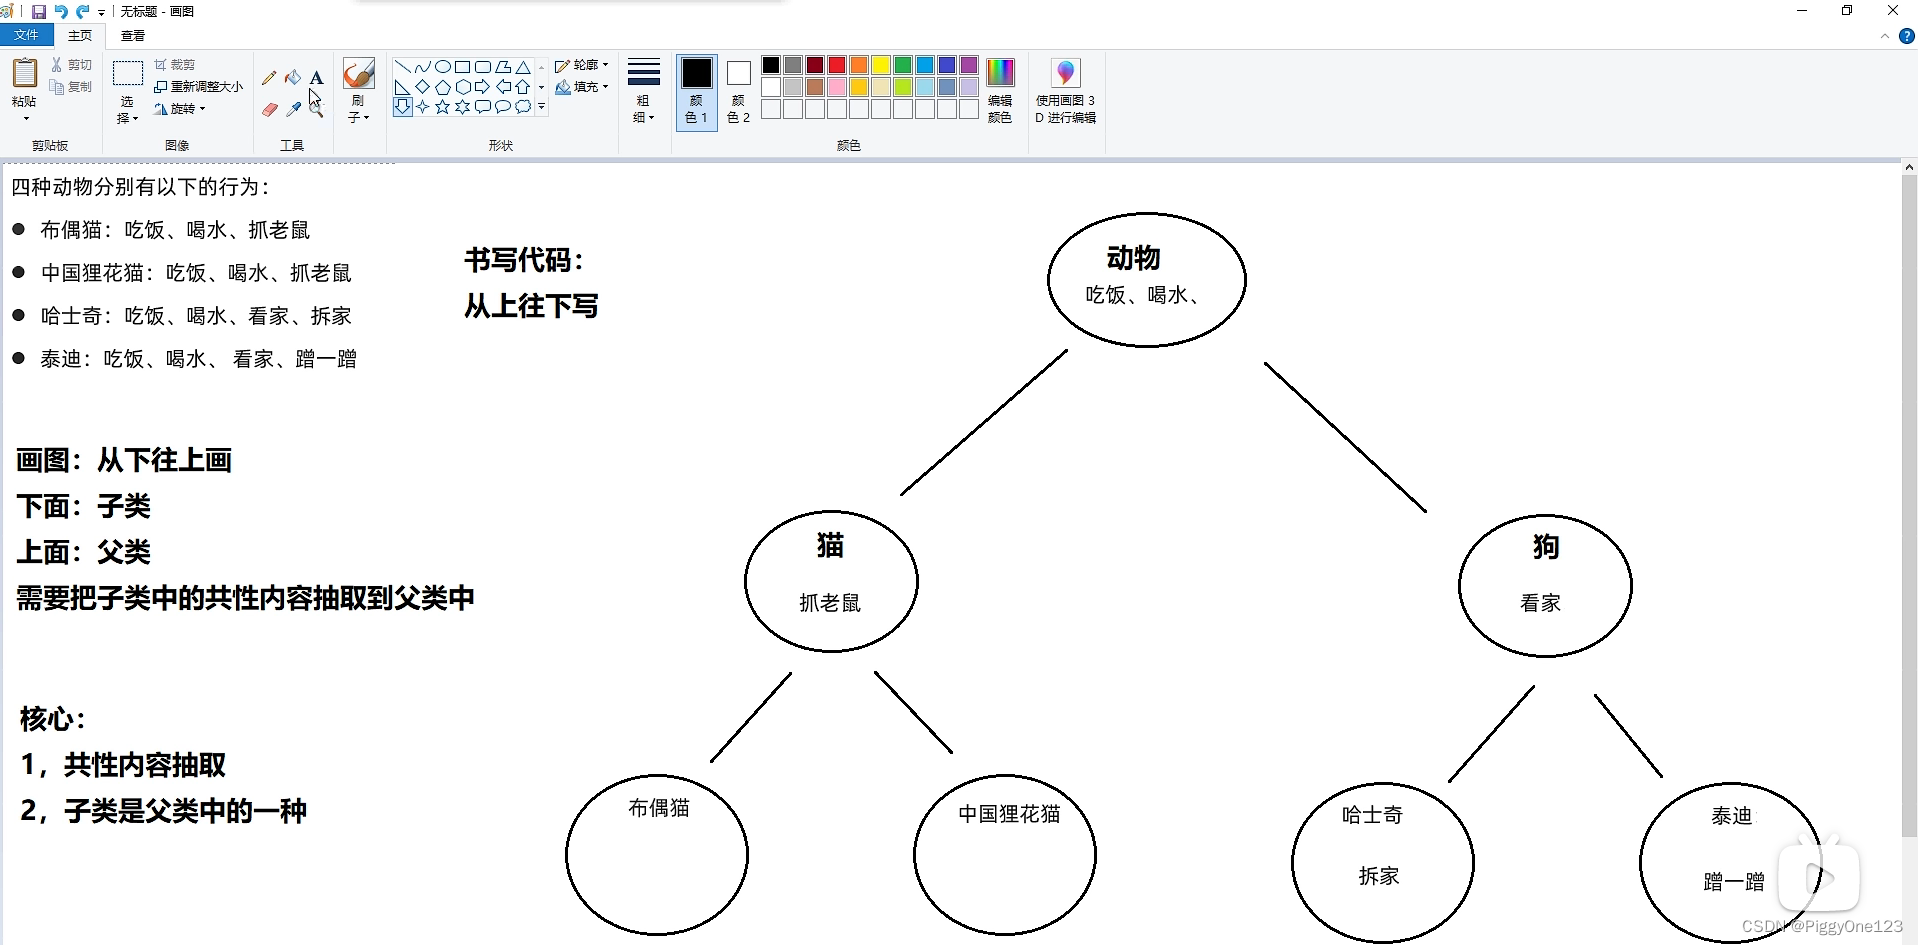Click the Crop tool in the image group
Image resolution: width=1918 pixels, height=945 pixels.
pyautogui.click(x=175, y=63)
